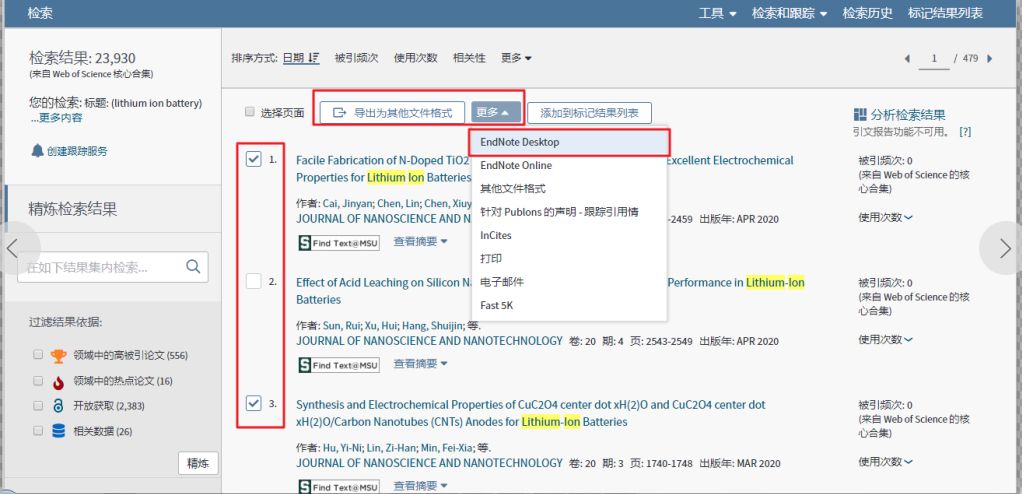This screenshot has width=1022, height=494.
Task: Select Fast 5K from export menu
Action: pos(569,305)
